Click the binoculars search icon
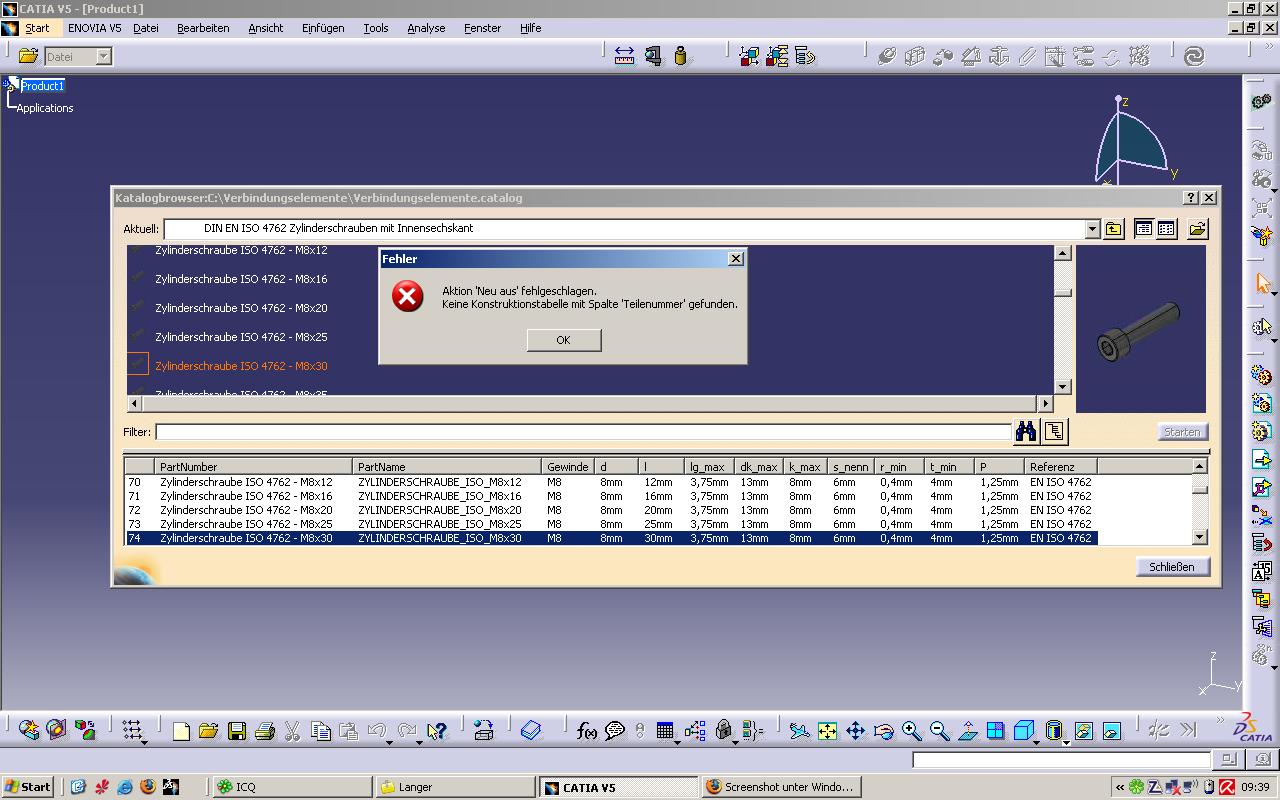Image resolution: width=1280 pixels, height=800 pixels. tap(1026, 431)
